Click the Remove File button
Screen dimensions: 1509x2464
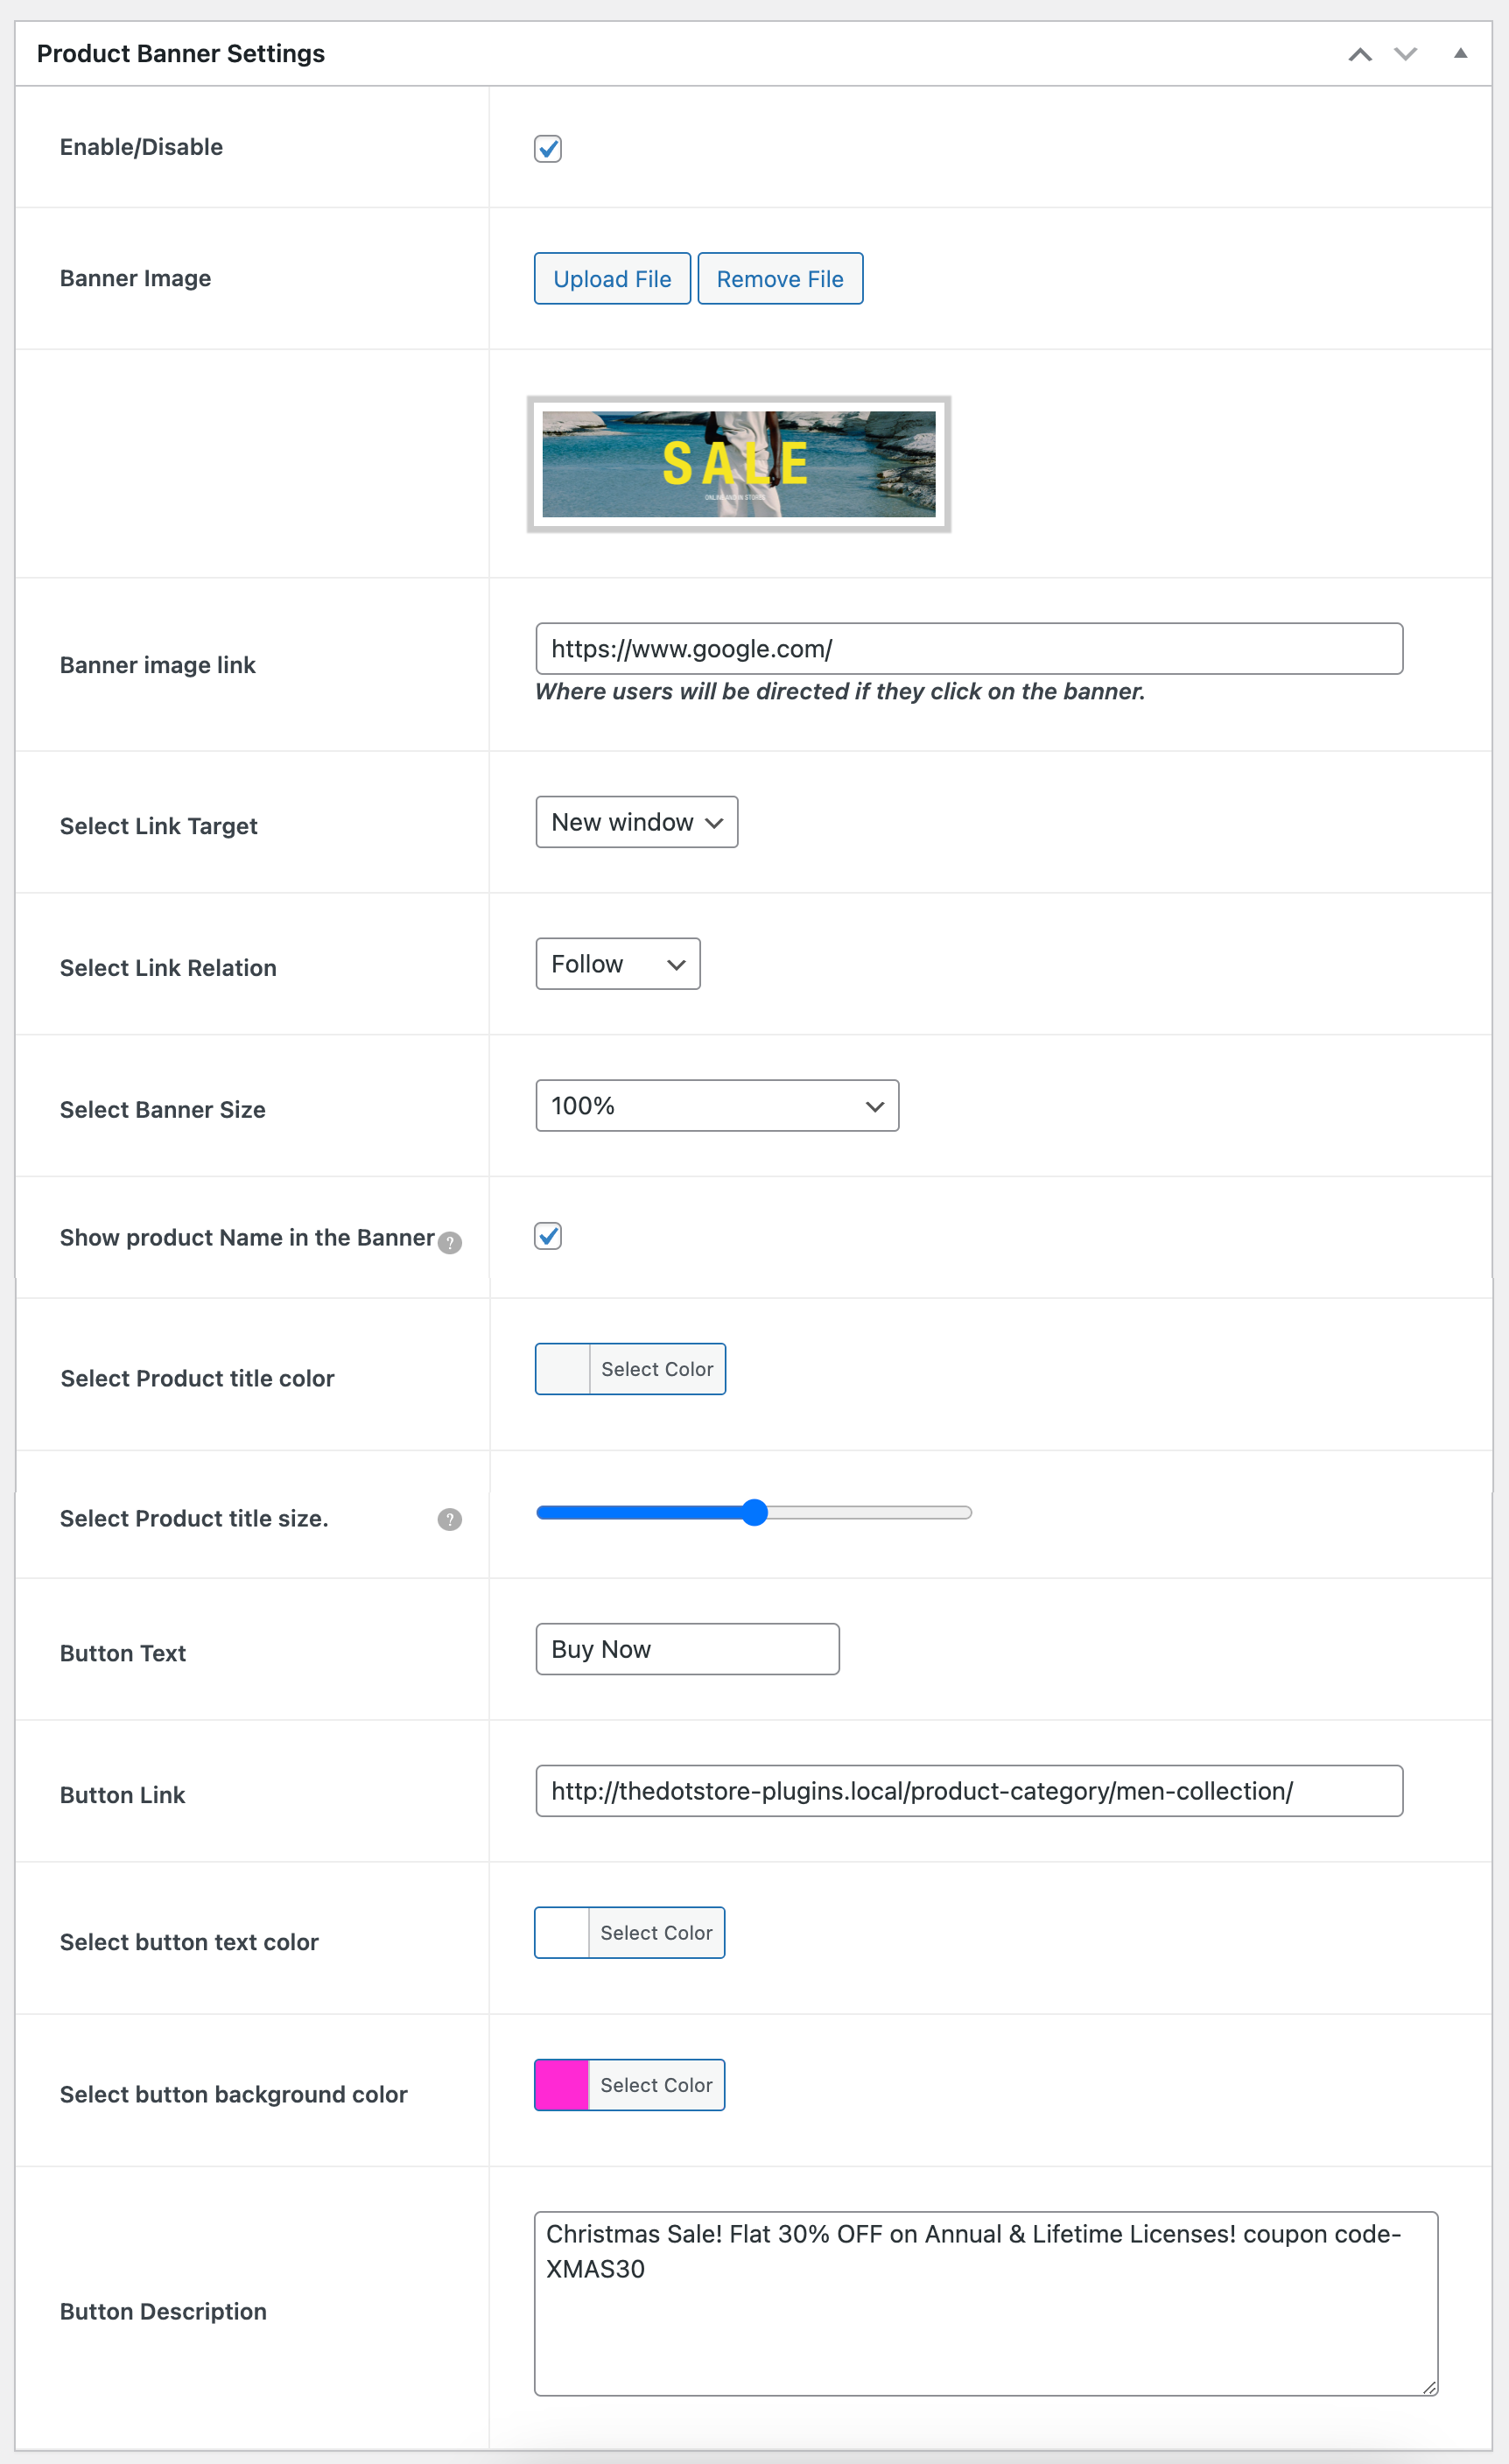click(779, 279)
